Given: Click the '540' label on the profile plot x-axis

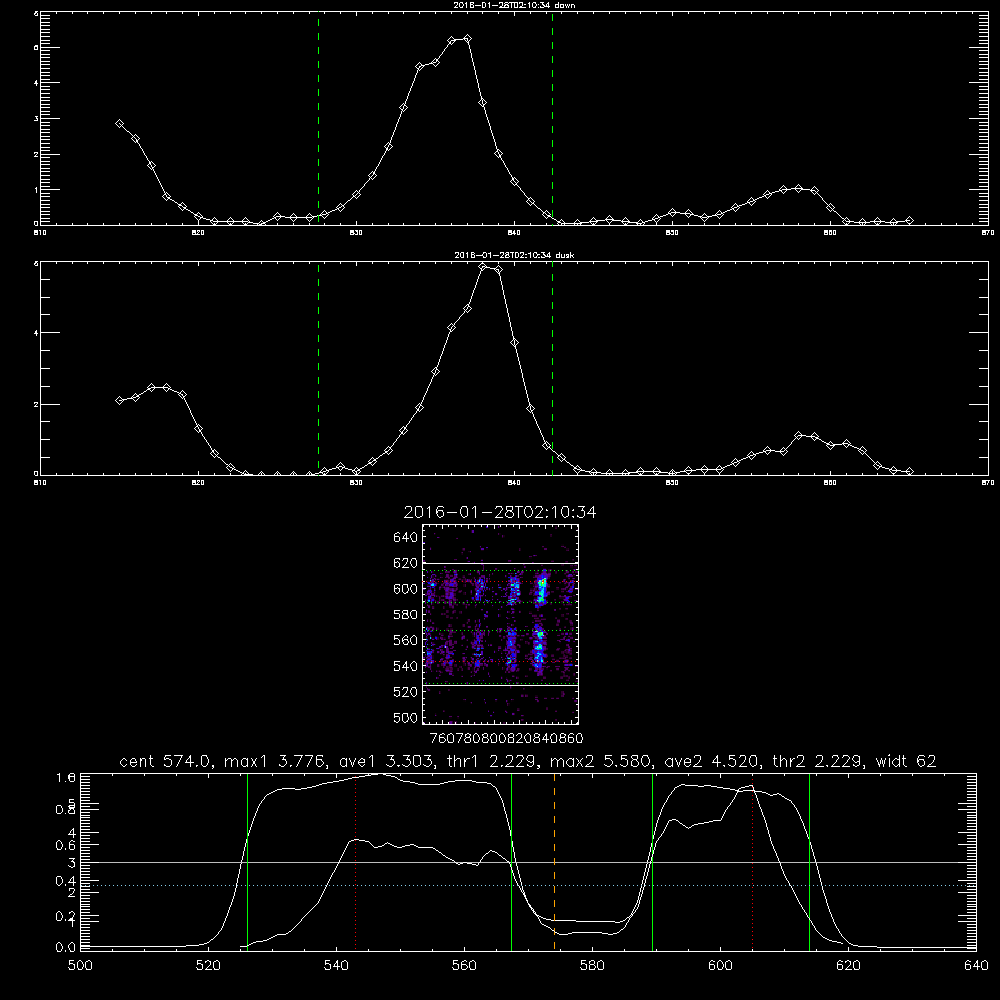Looking at the screenshot, I should tap(336, 966).
